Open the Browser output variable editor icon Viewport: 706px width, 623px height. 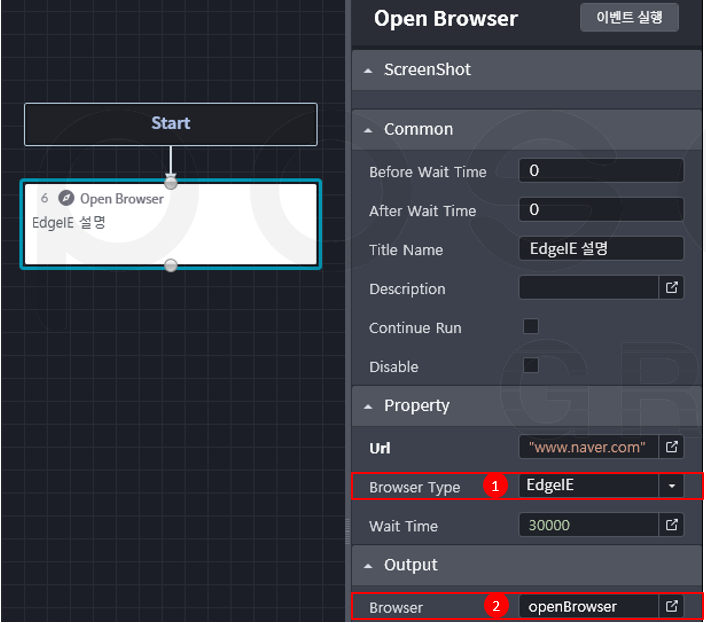click(672, 606)
